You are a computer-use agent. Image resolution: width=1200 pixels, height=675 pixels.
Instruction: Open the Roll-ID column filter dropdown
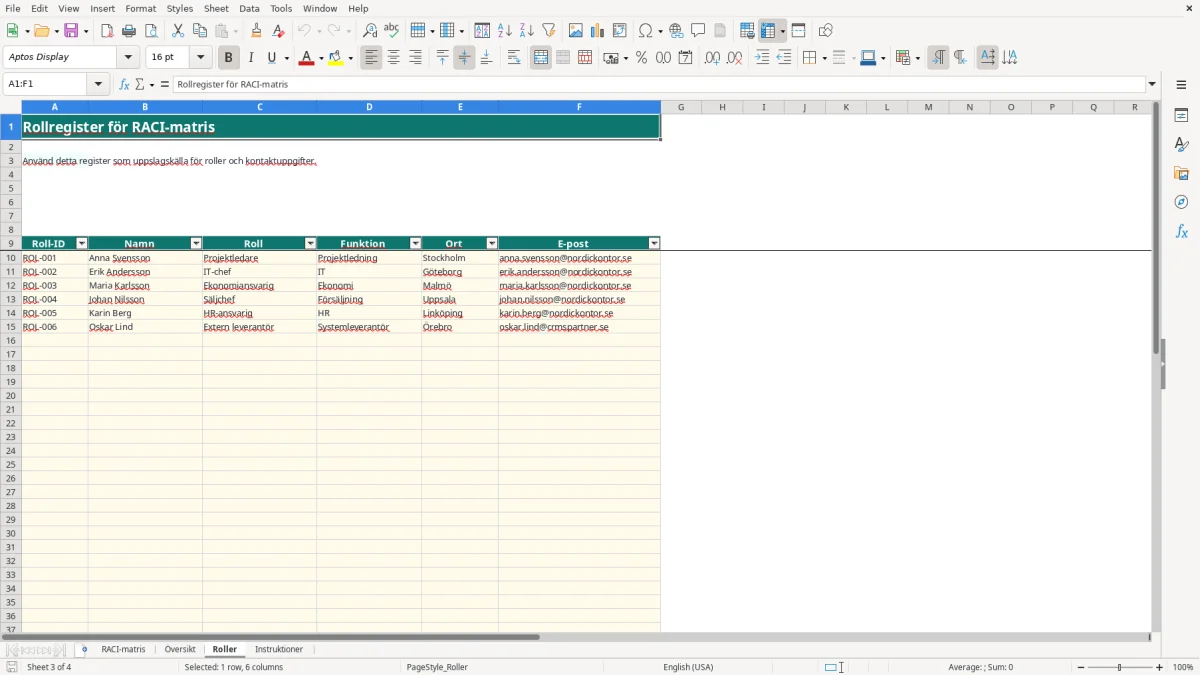coord(82,243)
